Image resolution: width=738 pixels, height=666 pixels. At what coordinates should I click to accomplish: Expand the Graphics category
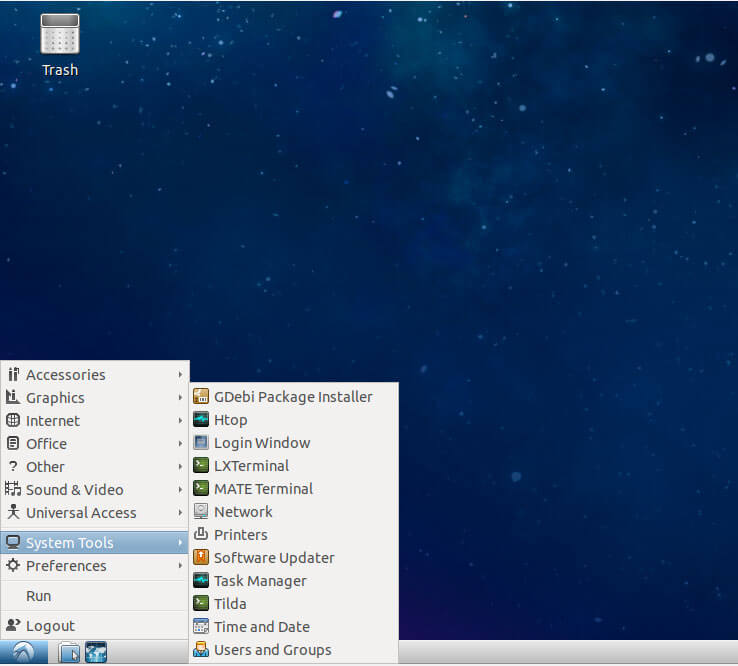coord(95,398)
